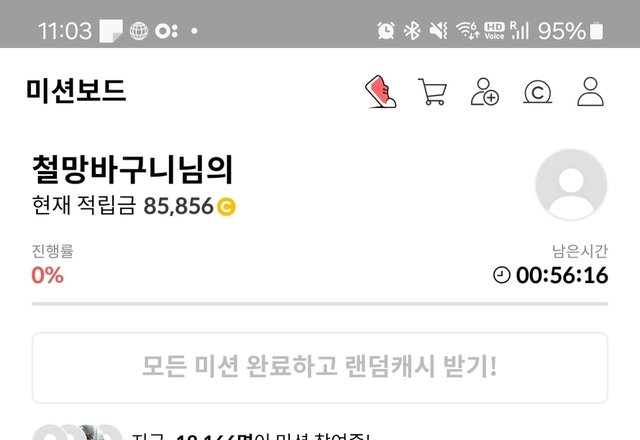The image size is (640, 440).
Task: Tap the gold coin beside 85,856
Action: pos(226,206)
